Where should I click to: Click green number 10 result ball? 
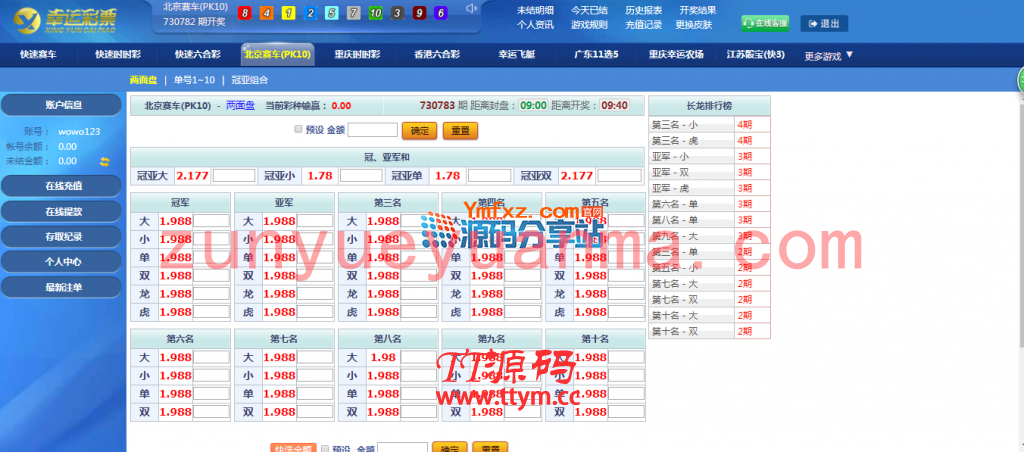pos(376,13)
